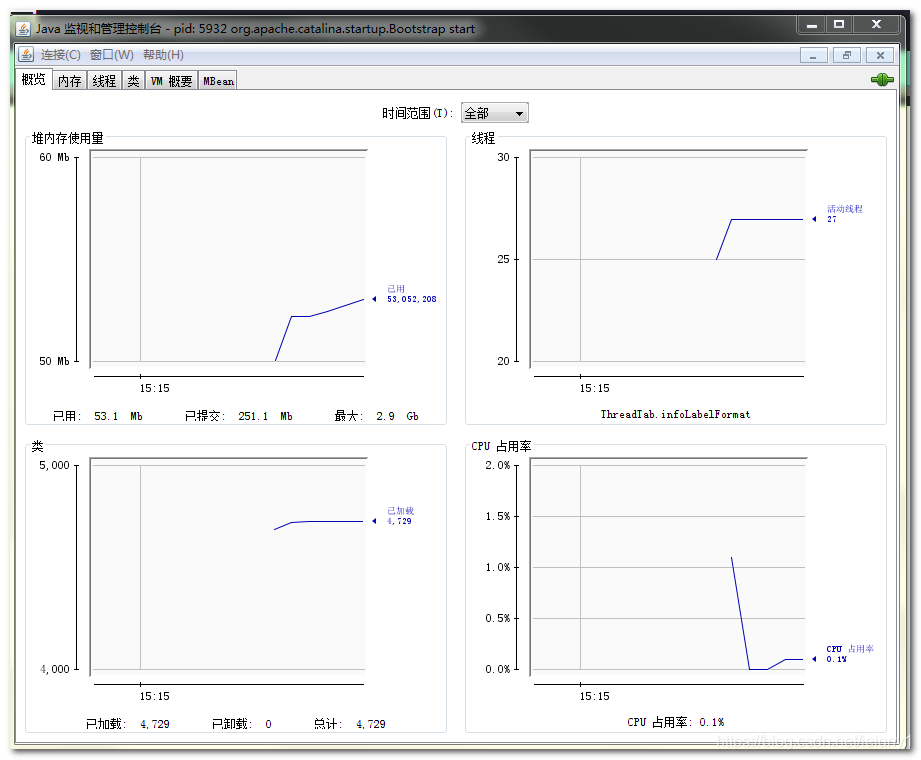
Task: Click the Java icon beside the 连接 menu
Action: 26,55
